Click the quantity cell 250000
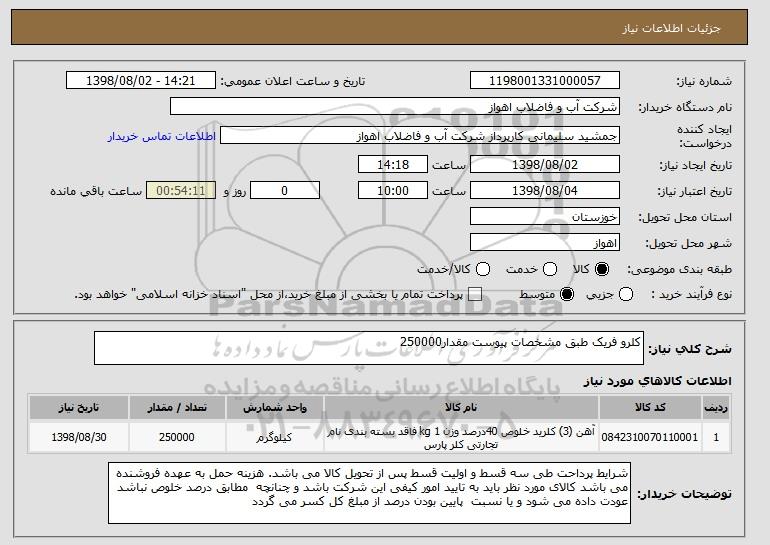This screenshot has width=770, height=545. coord(177,437)
